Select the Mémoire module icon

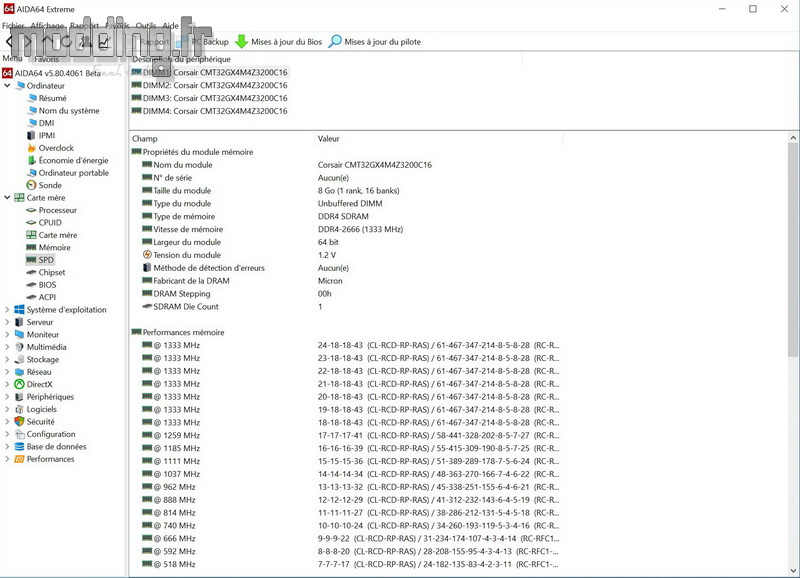coord(32,247)
